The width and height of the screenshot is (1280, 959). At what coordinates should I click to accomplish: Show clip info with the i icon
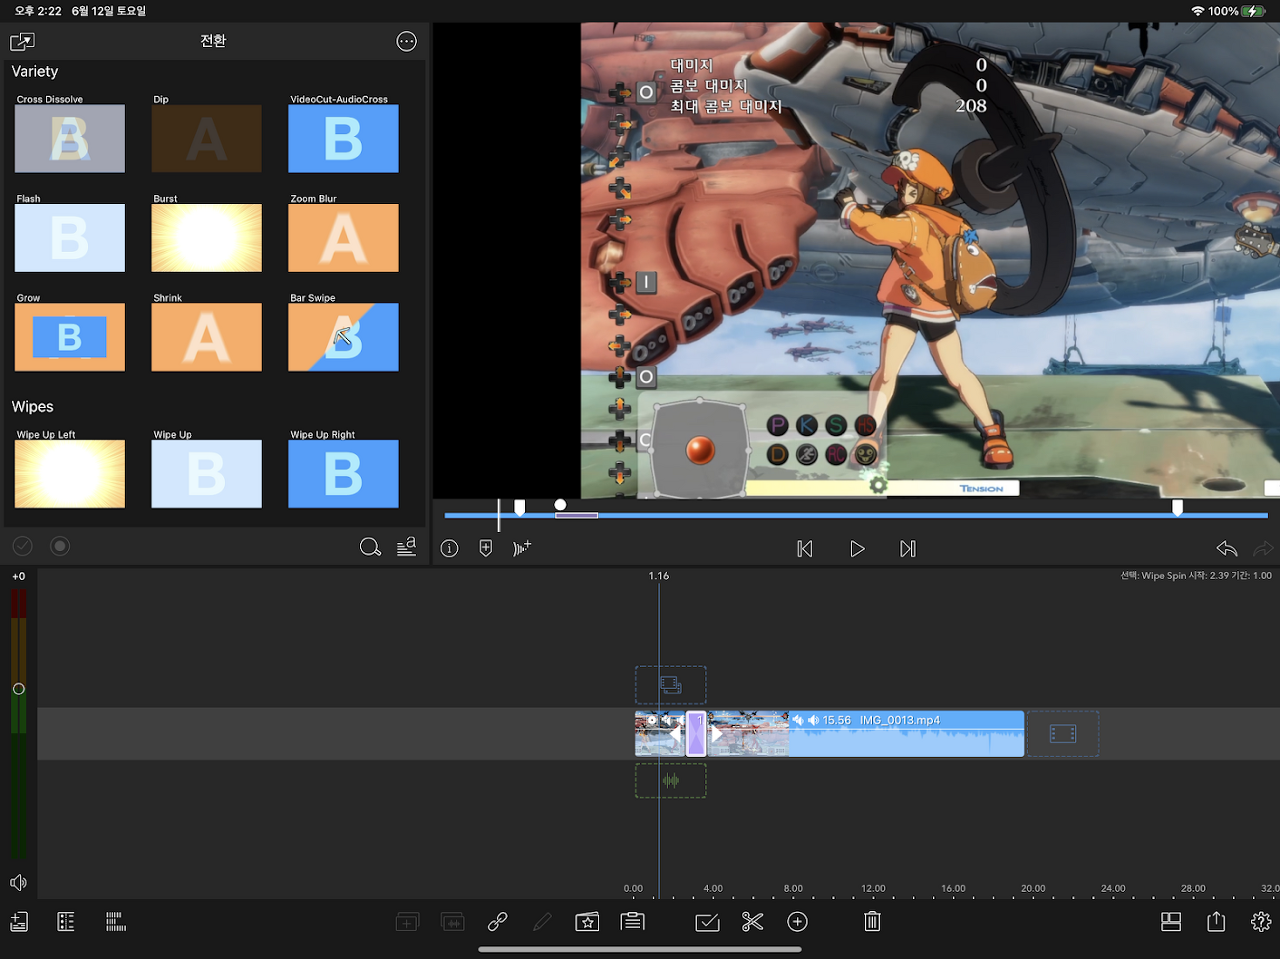coord(450,548)
